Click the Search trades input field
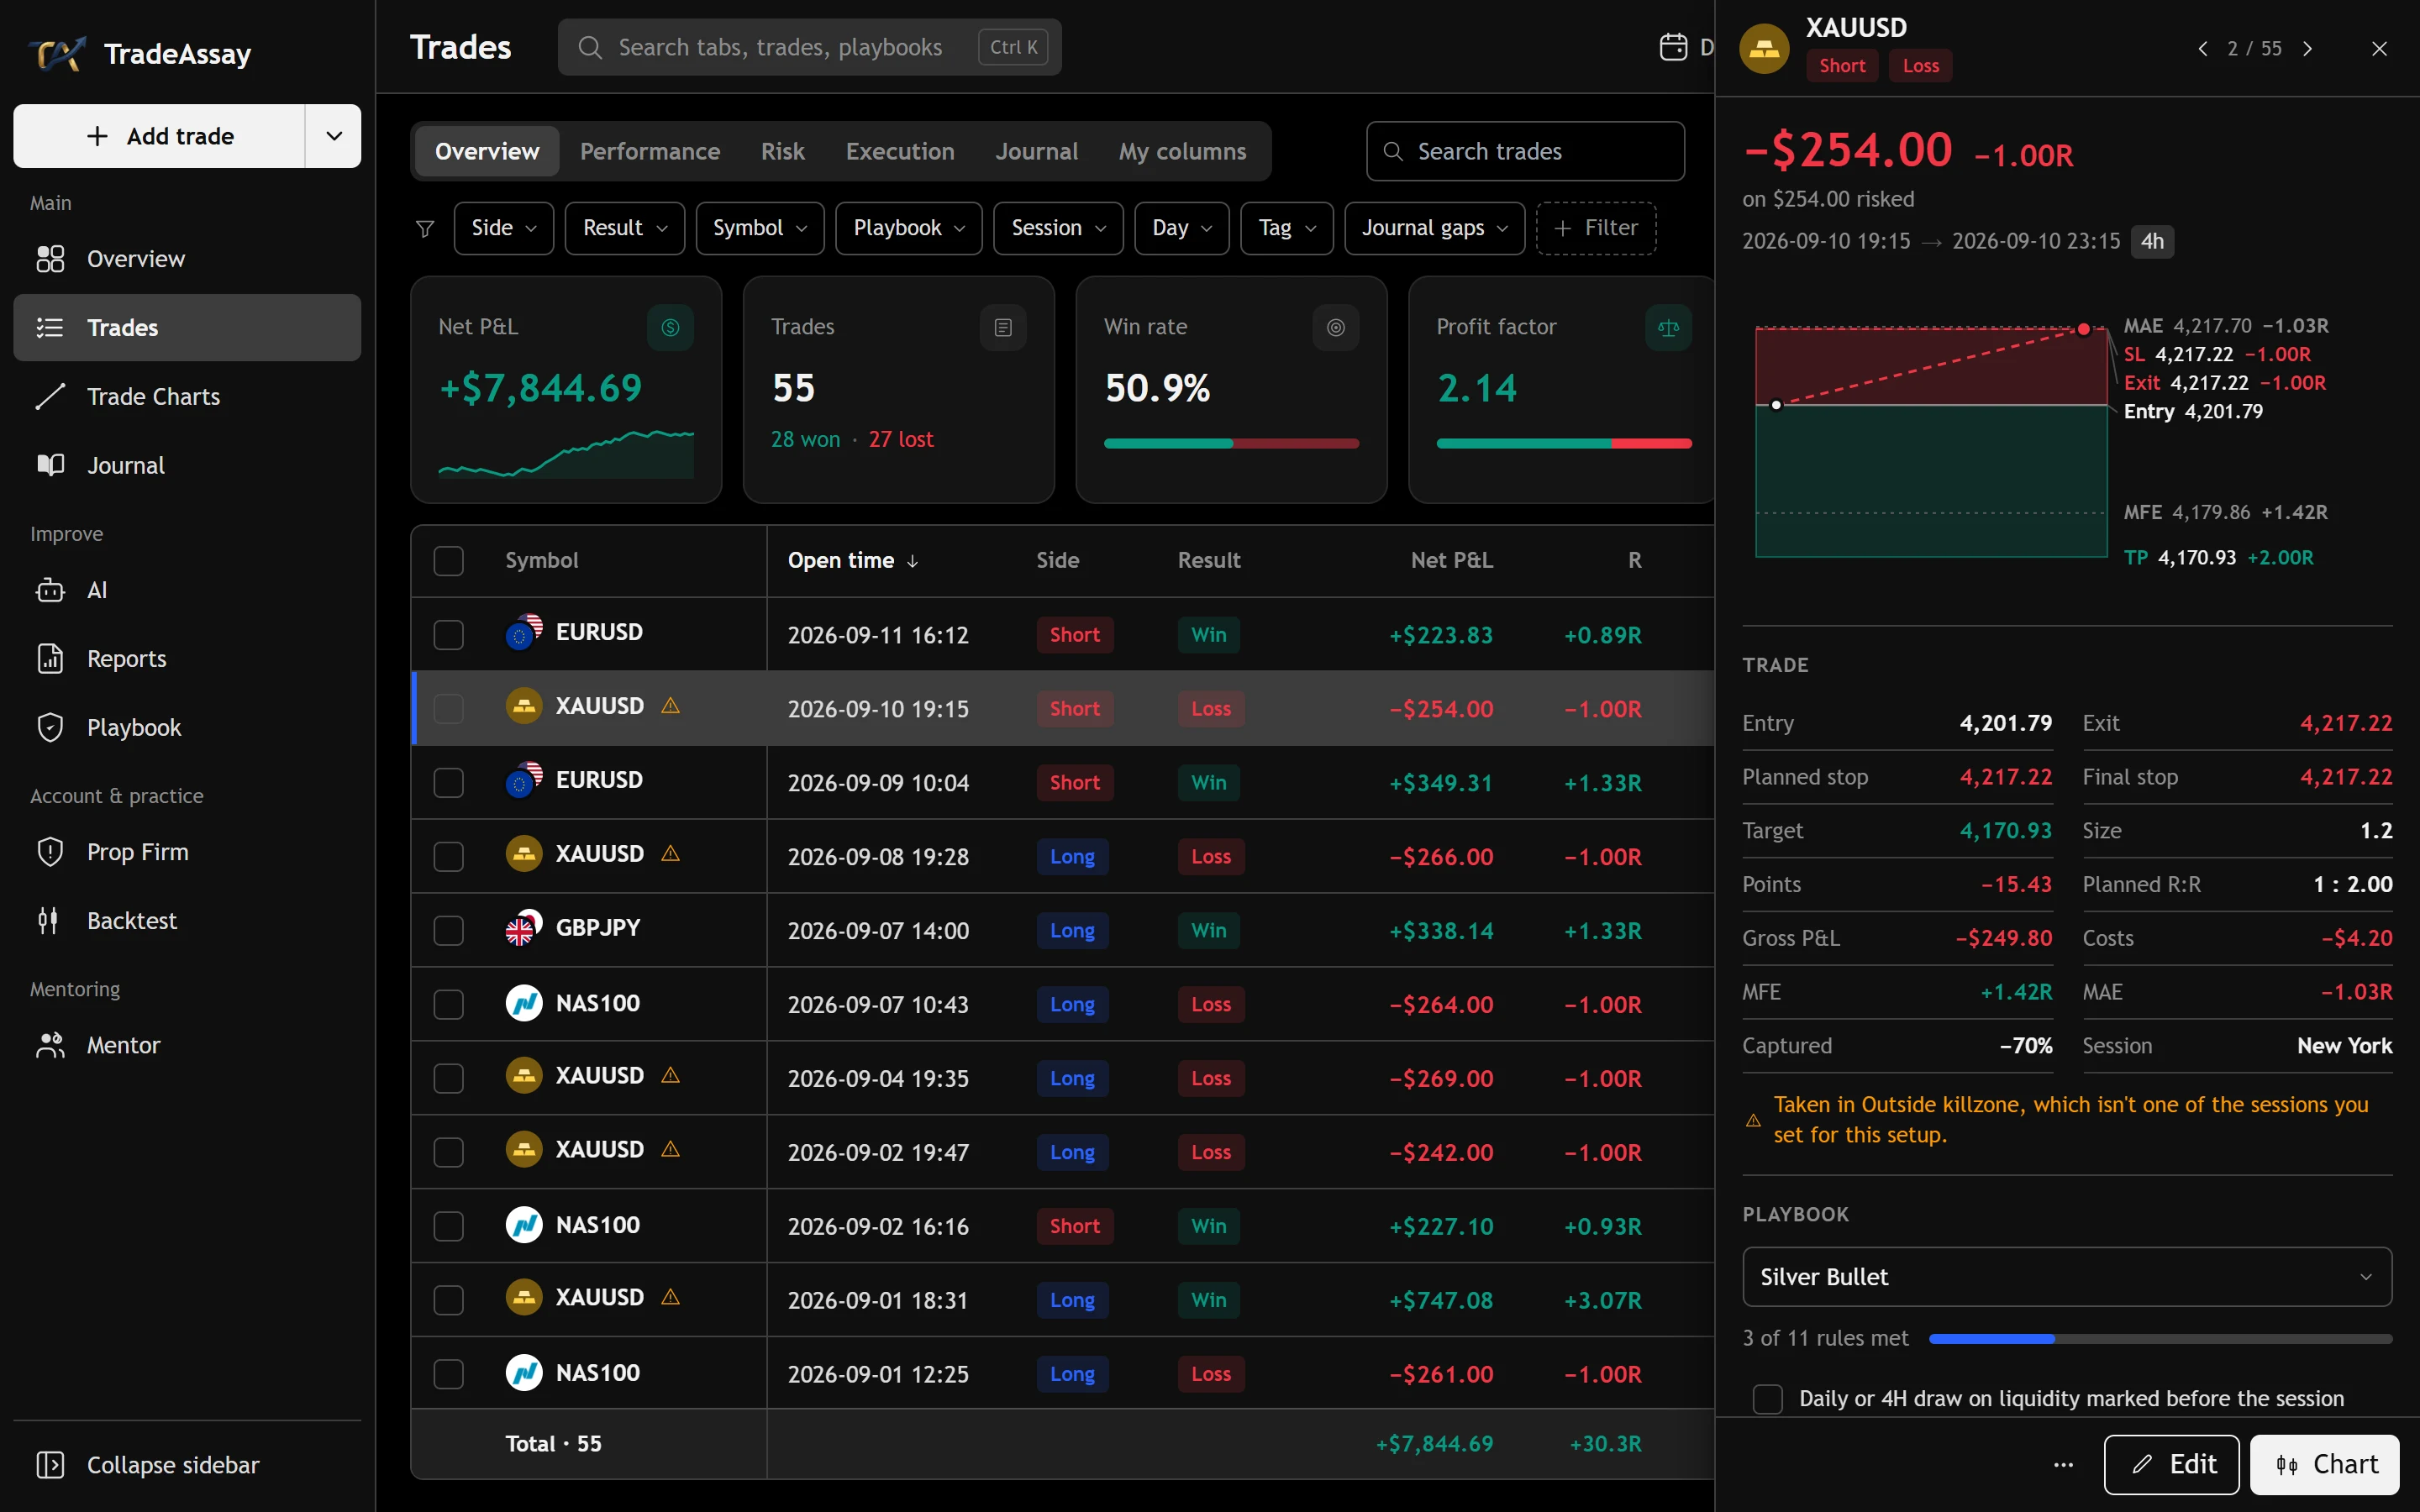 pyautogui.click(x=1526, y=152)
